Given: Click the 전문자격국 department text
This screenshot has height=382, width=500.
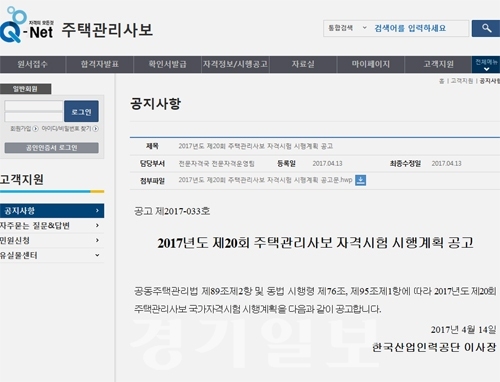Looking at the screenshot, I should tap(217, 164).
